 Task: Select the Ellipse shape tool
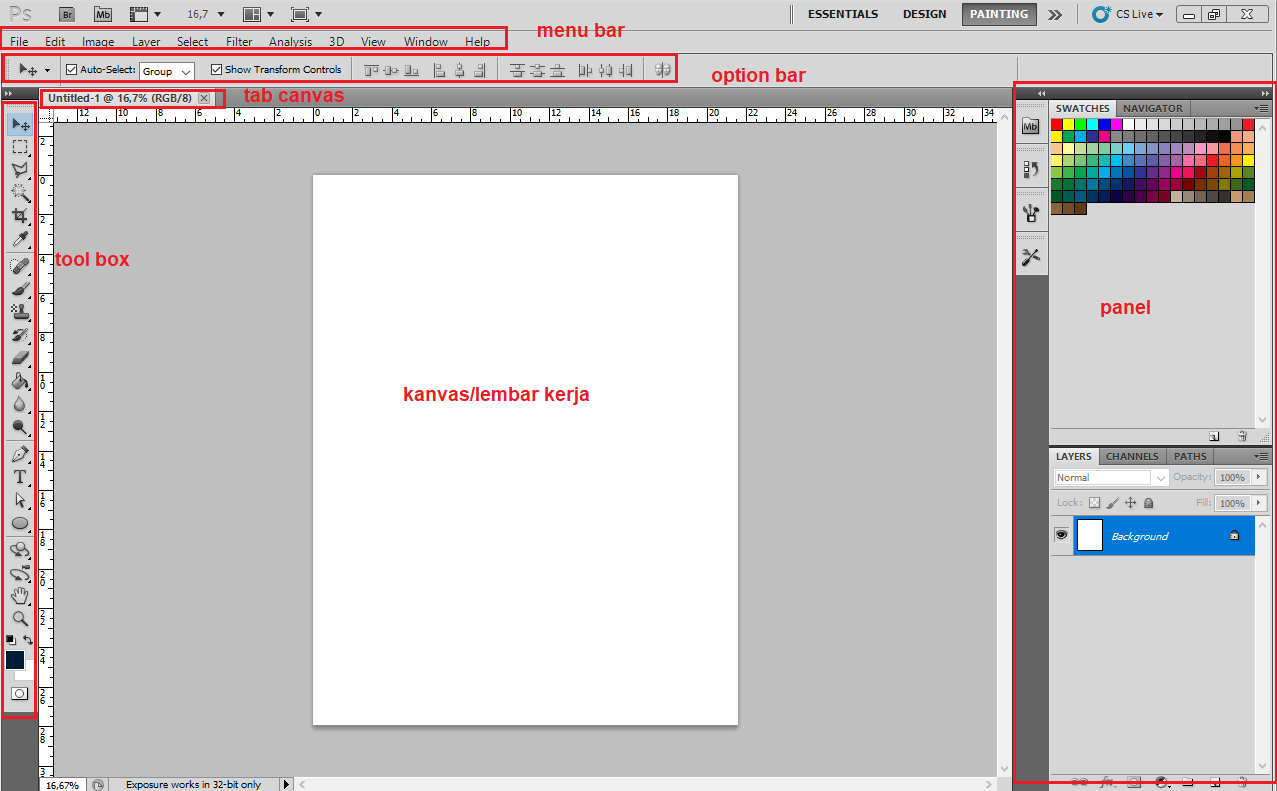20,523
